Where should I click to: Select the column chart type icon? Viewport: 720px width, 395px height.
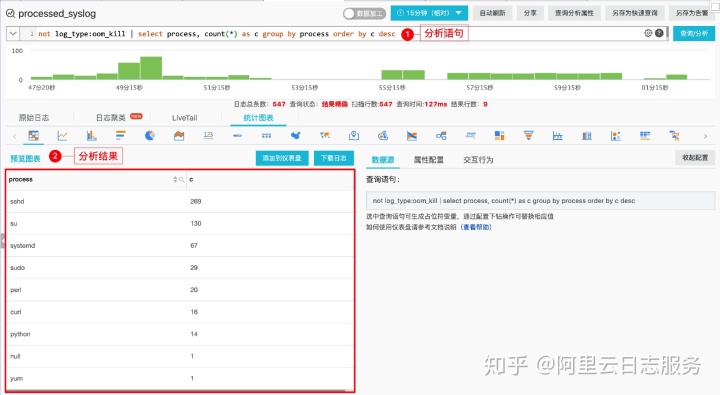pos(91,135)
